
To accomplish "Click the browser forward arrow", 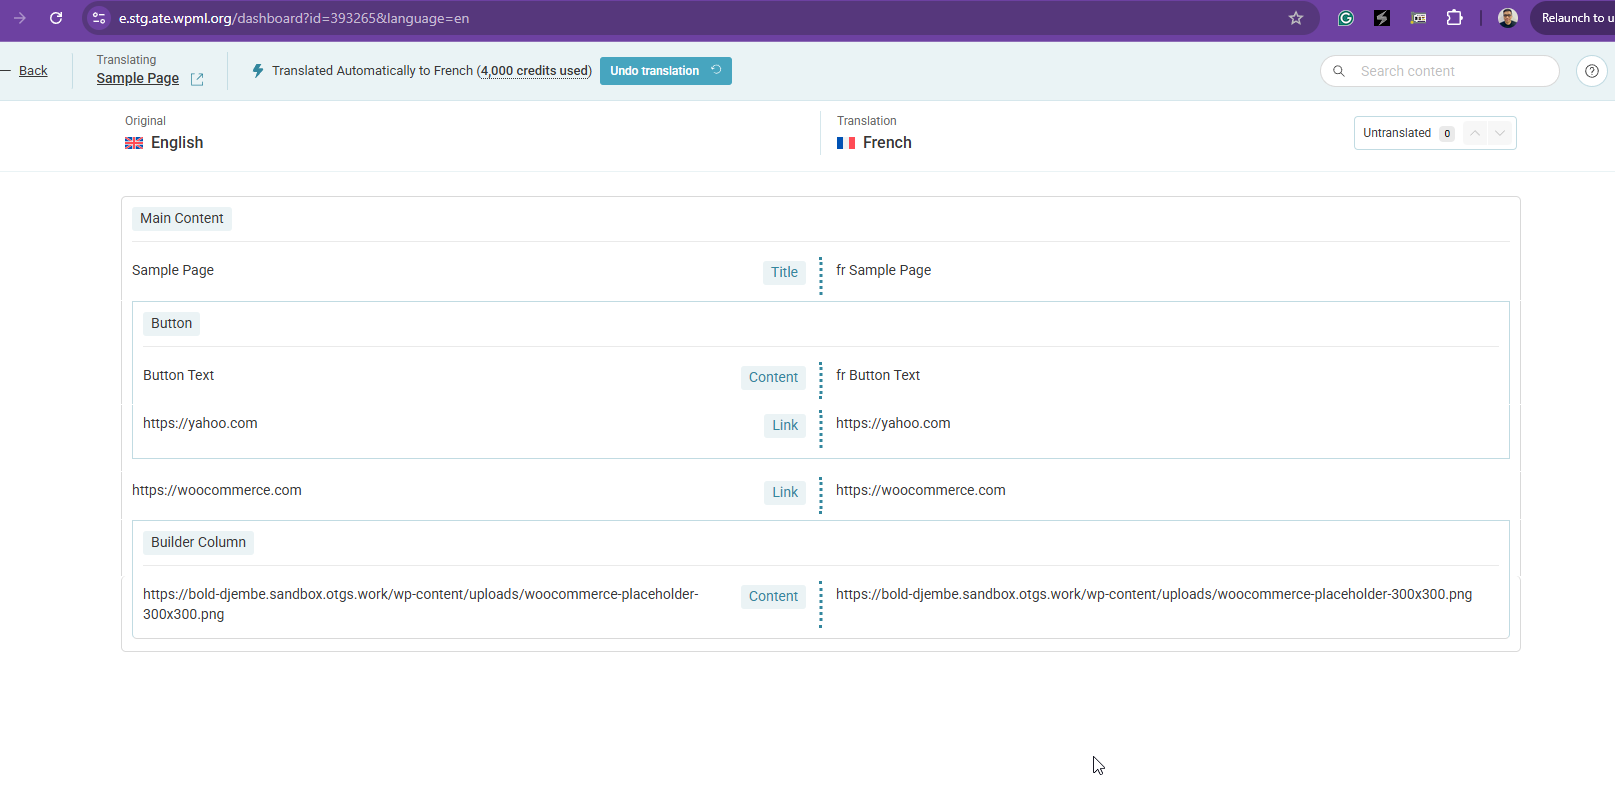I will tap(19, 18).
